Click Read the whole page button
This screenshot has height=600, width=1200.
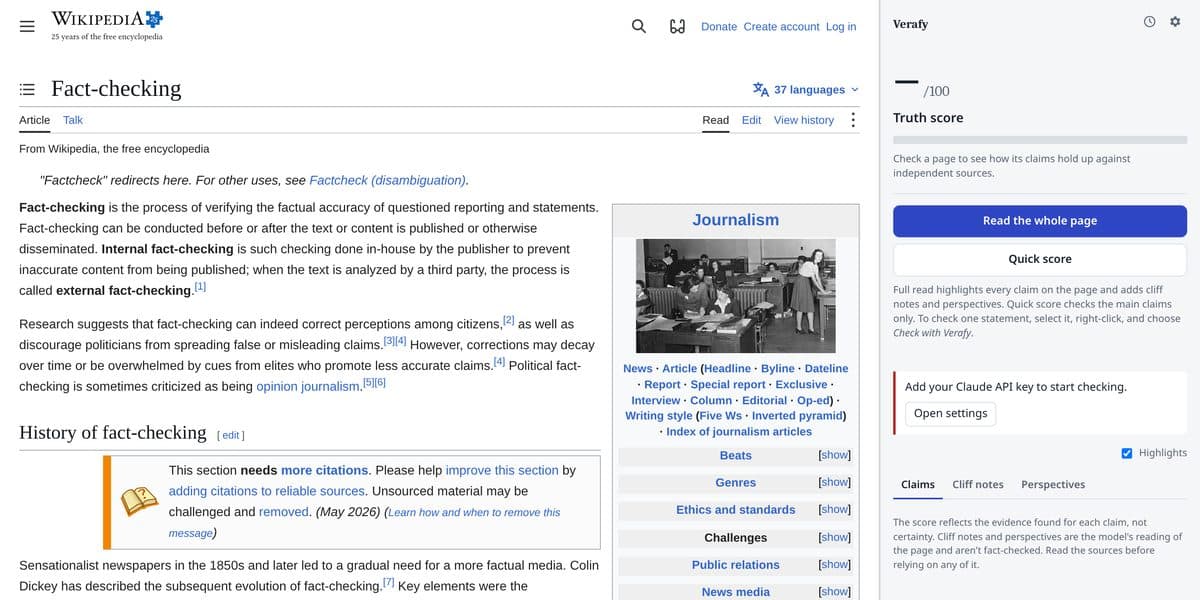tap(1040, 220)
